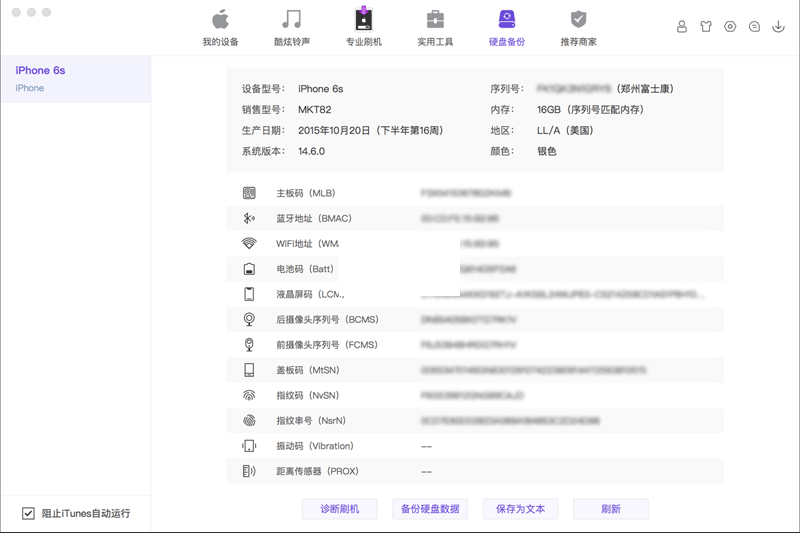Switch to 专业刷机 flashing tab
Image resolution: width=800 pixels, height=533 pixels.
[x=364, y=28]
